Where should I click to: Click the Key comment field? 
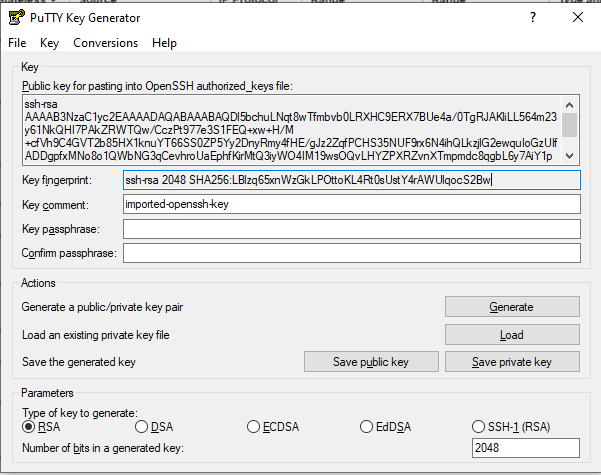(351, 204)
